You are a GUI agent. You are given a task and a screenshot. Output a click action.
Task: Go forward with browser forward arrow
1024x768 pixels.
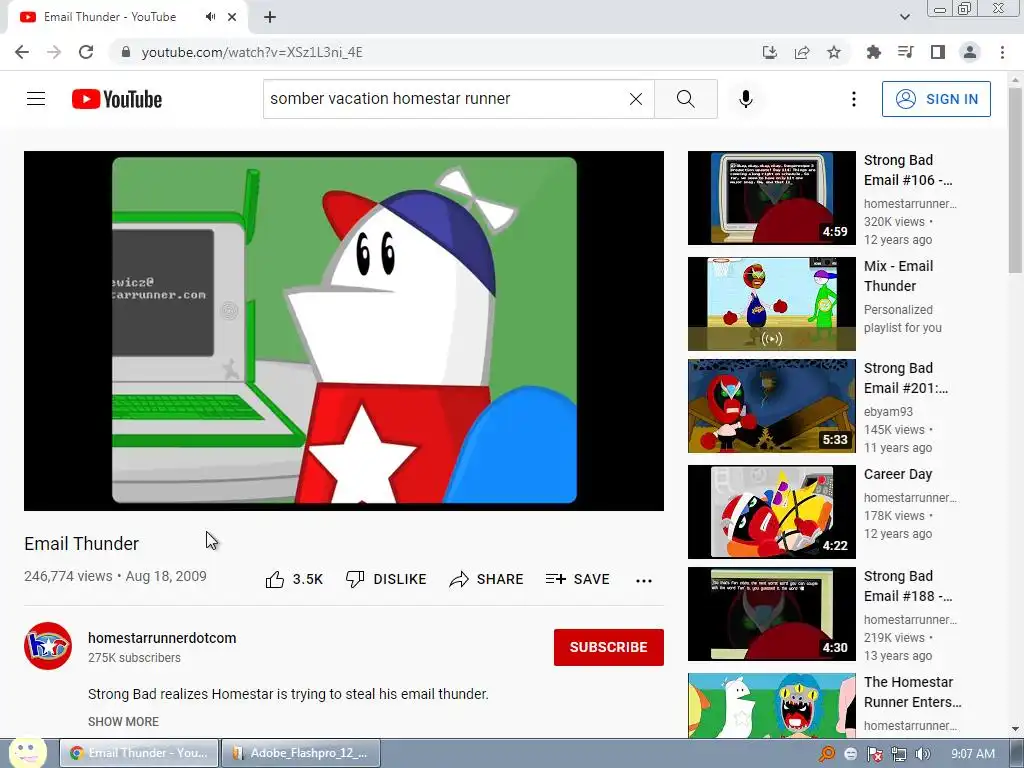coord(54,52)
